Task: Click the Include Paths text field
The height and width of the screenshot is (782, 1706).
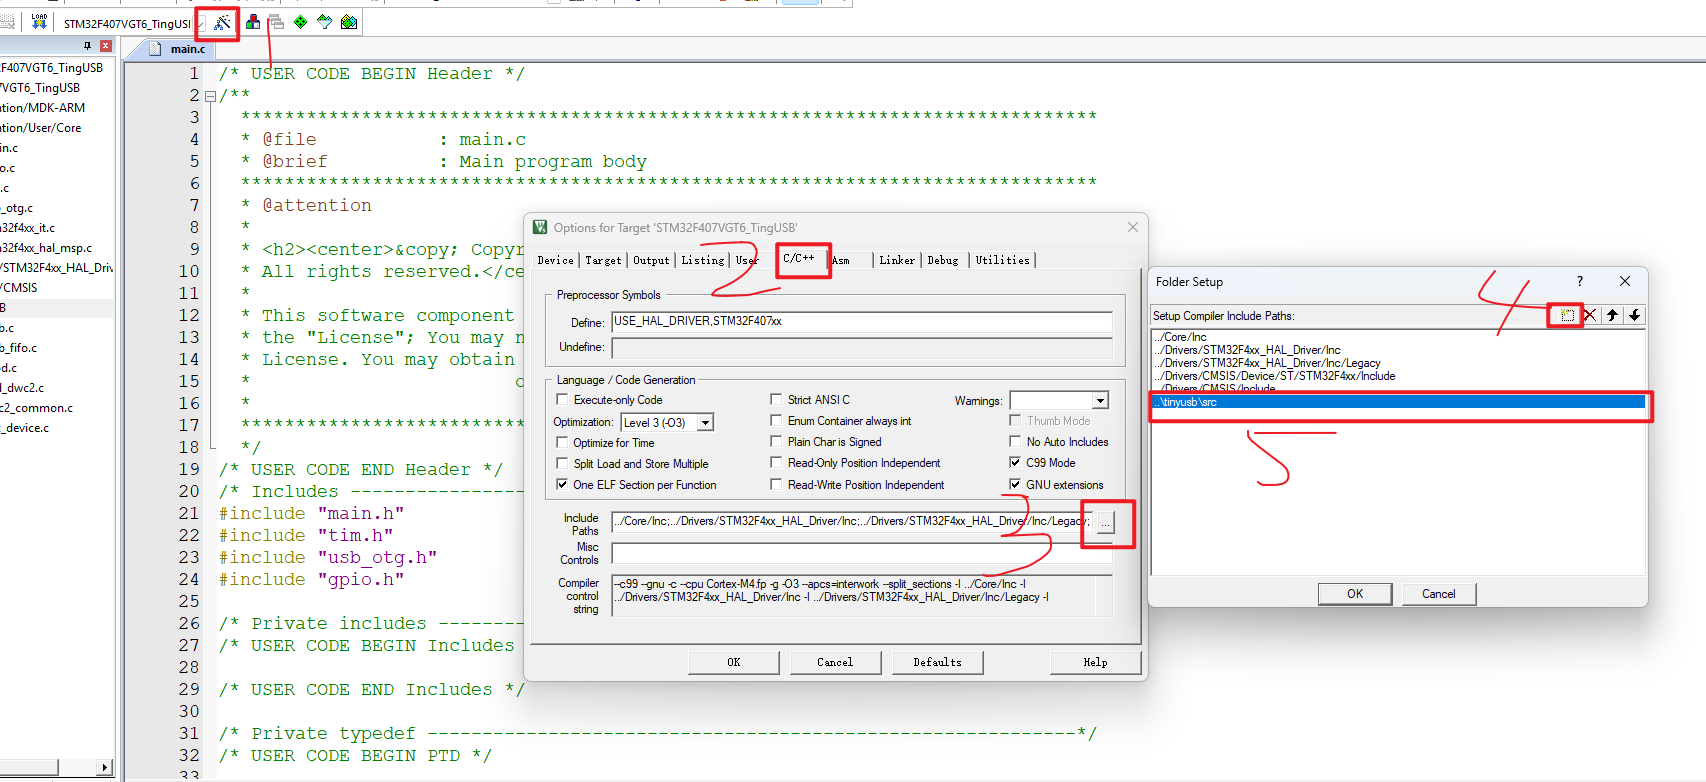Action: [x=852, y=521]
